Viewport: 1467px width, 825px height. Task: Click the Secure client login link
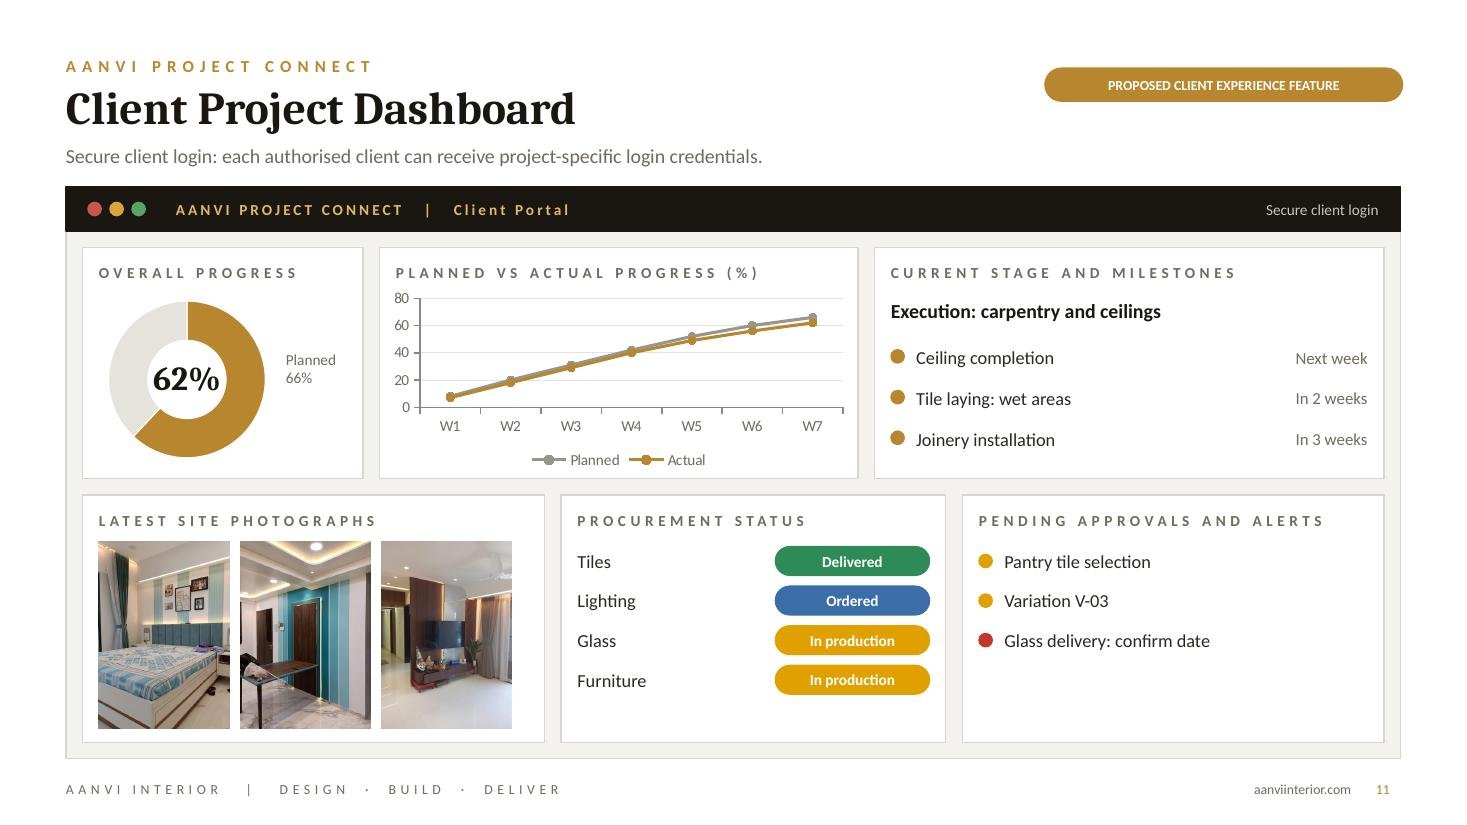pos(1322,210)
